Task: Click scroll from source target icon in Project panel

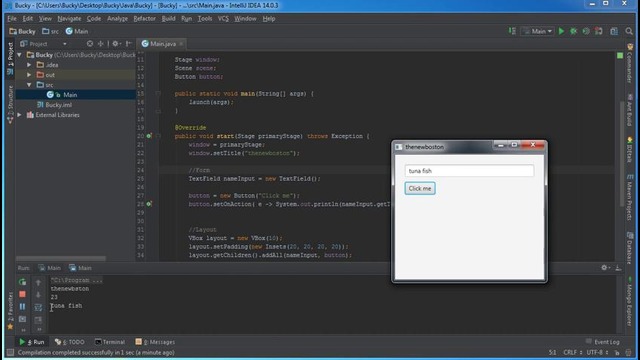Action: 90,43
